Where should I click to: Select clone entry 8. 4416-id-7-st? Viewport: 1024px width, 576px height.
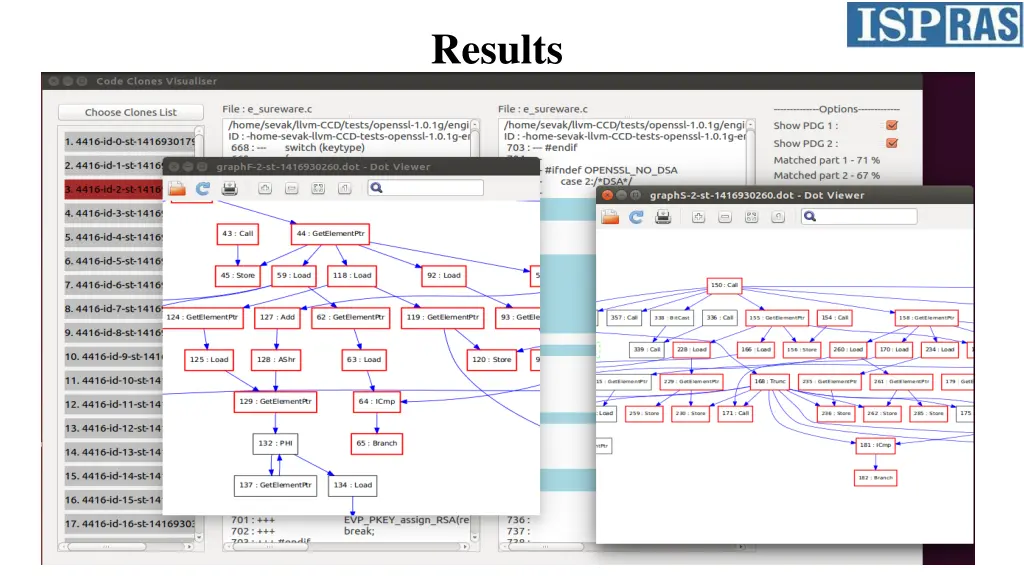click(114, 309)
